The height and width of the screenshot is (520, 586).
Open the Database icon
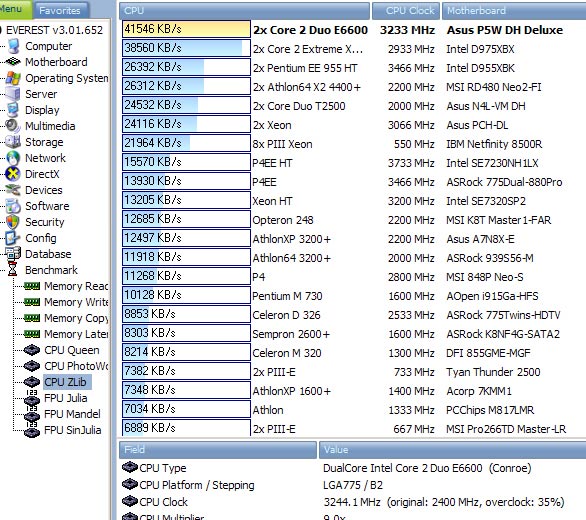coord(13,254)
